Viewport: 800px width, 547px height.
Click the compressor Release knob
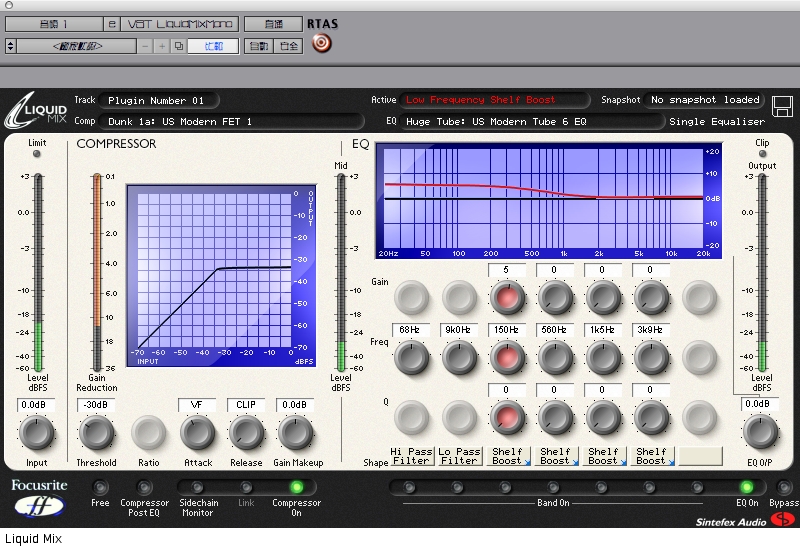(x=246, y=432)
